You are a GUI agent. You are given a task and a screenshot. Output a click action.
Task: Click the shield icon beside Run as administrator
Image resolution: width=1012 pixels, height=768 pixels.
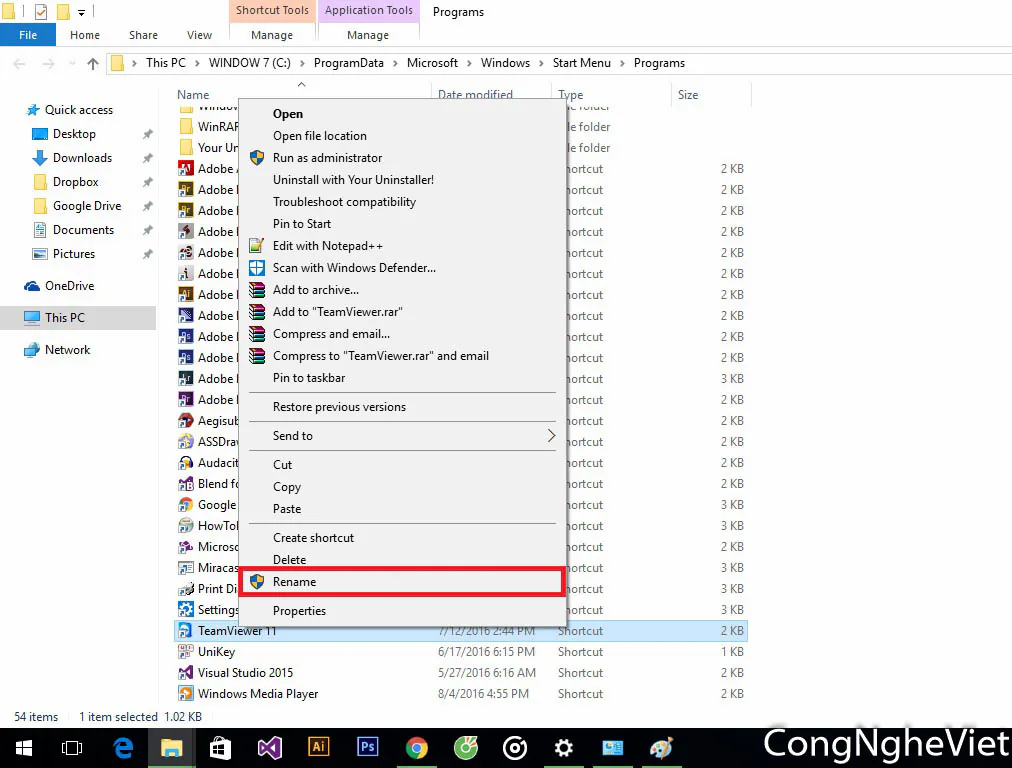[257, 157]
